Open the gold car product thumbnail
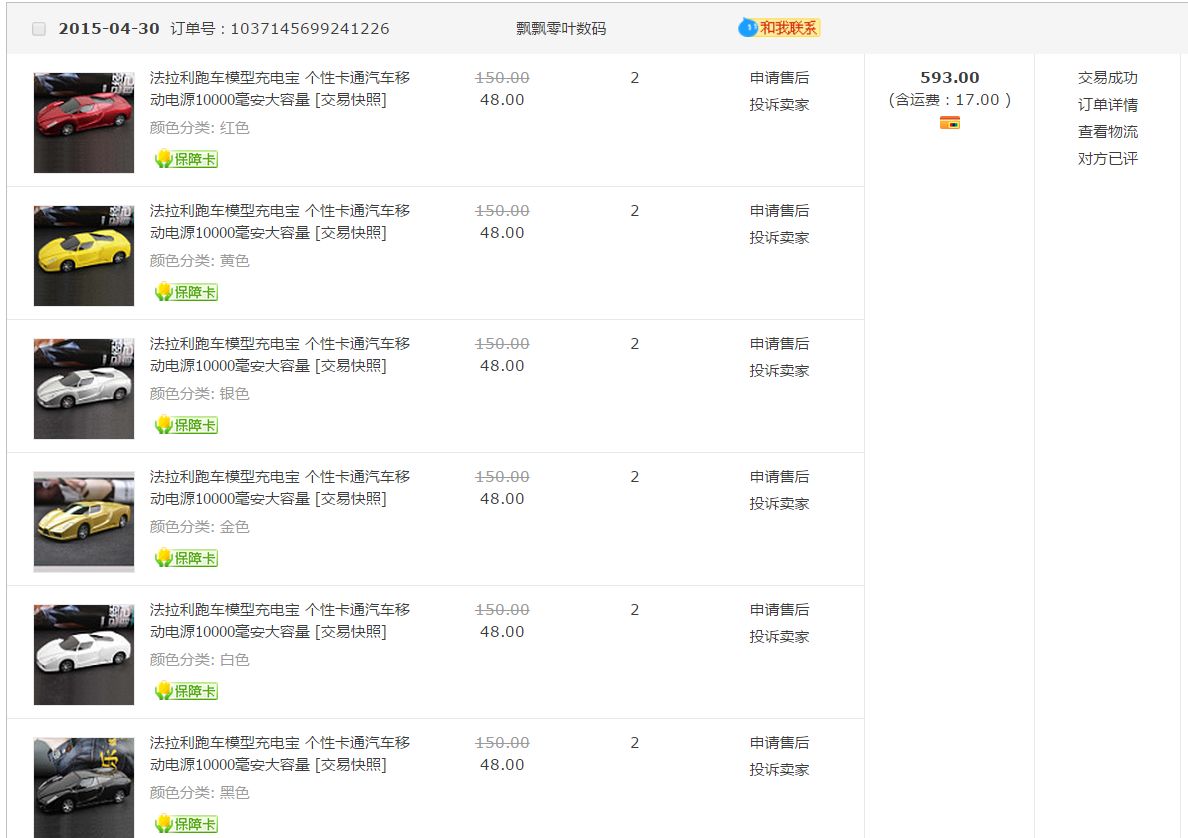The width and height of the screenshot is (1188, 838). click(84, 521)
